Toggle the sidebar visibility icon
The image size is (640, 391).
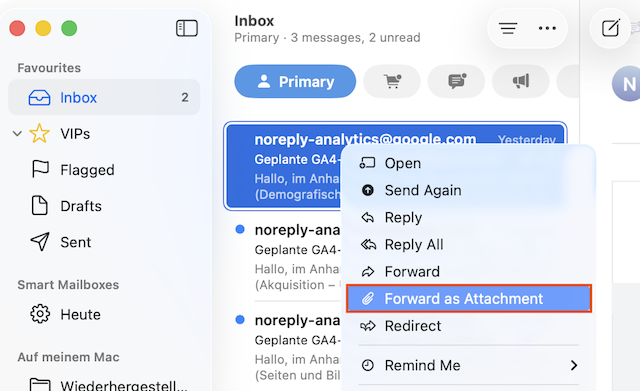[187, 28]
